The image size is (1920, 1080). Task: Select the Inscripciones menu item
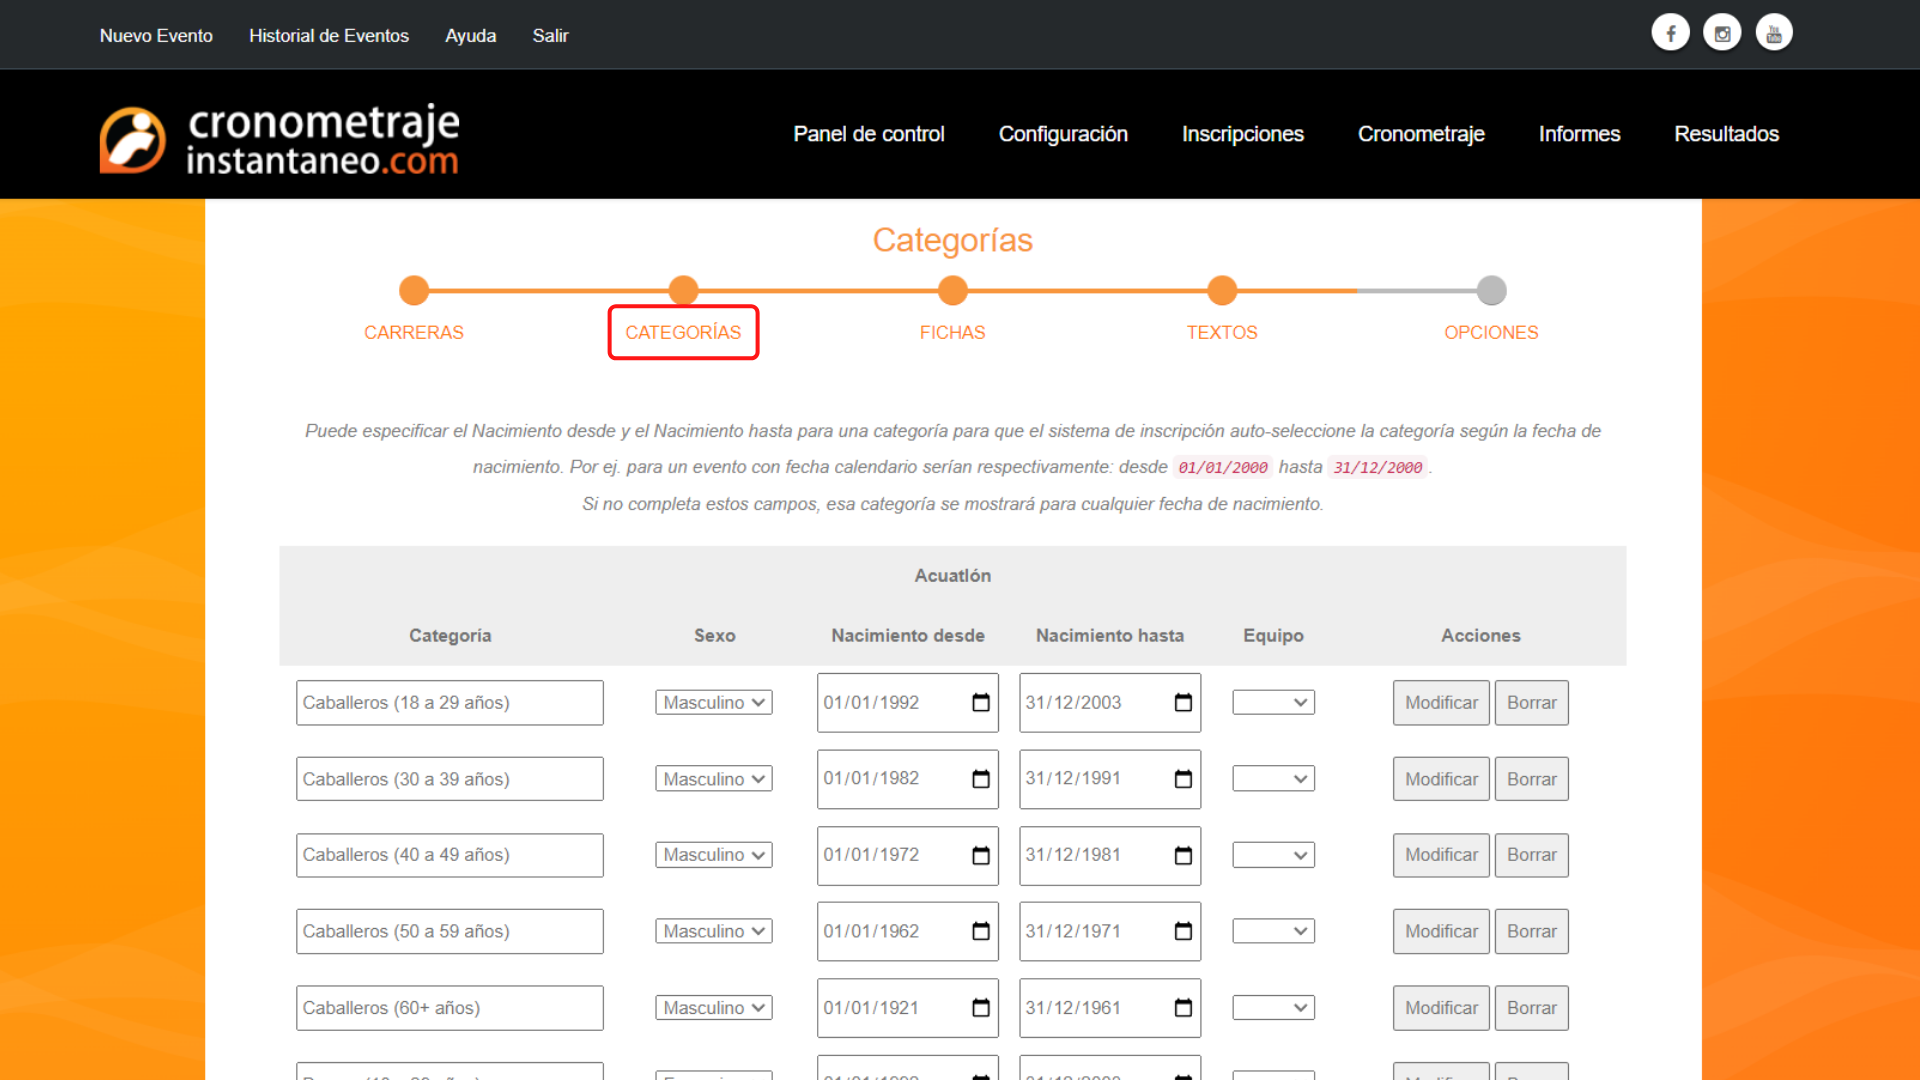pyautogui.click(x=1243, y=133)
